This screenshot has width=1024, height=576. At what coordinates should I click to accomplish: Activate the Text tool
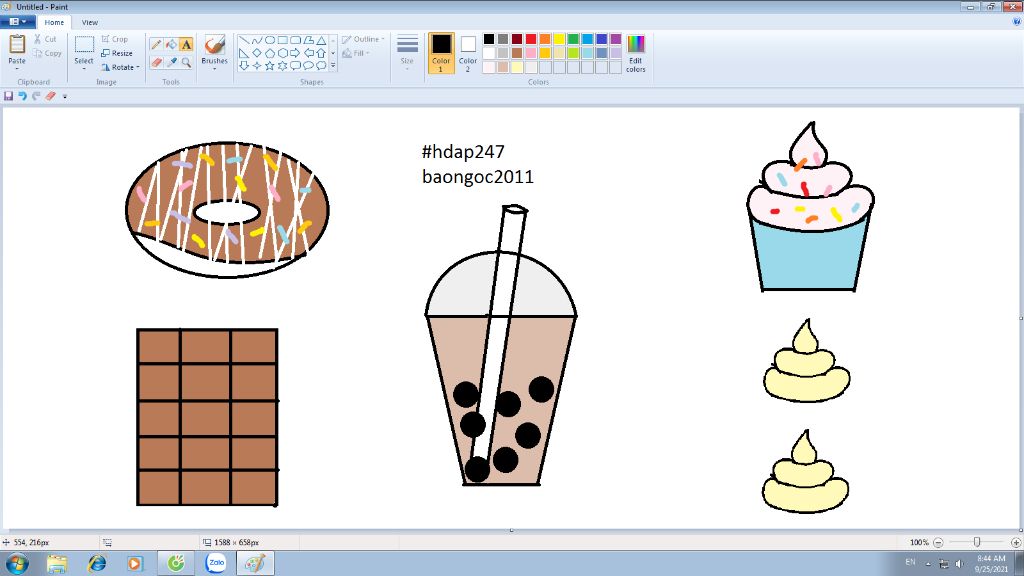(x=186, y=44)
